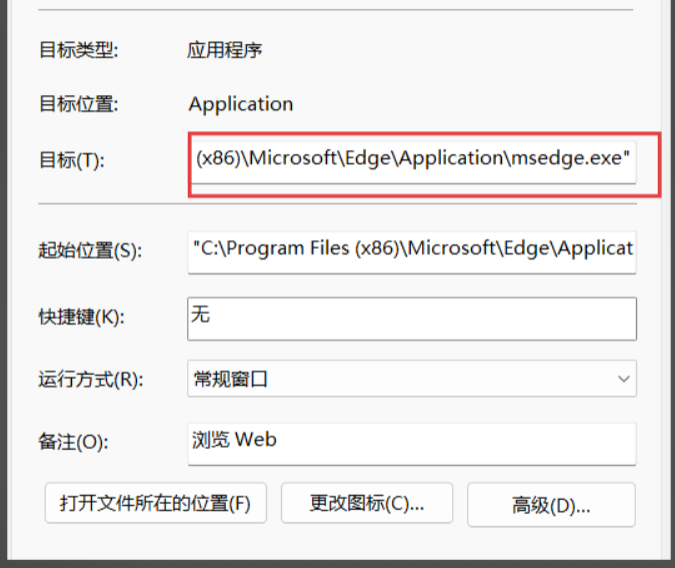Image resolution: width=675 pixels, height=568 pixels.
Task: Click the 运行方式(R) label
Action: point(91,379)
